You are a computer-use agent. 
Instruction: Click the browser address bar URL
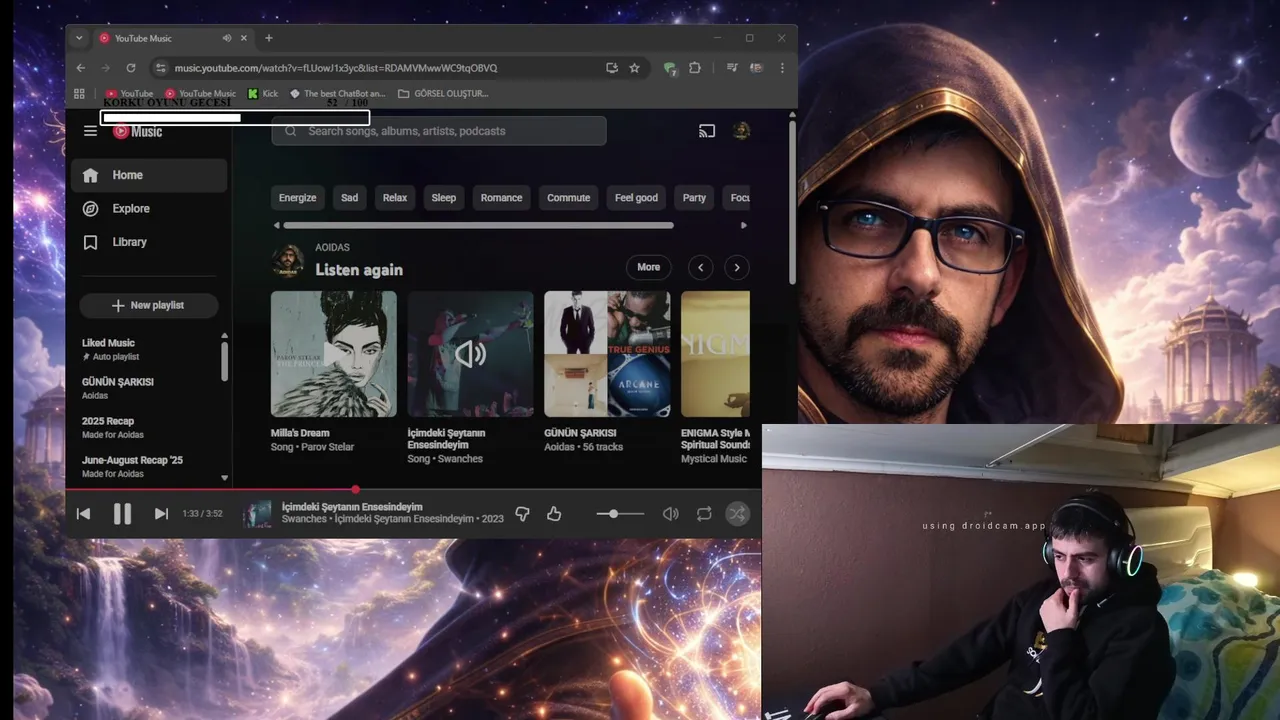point(336,68)
